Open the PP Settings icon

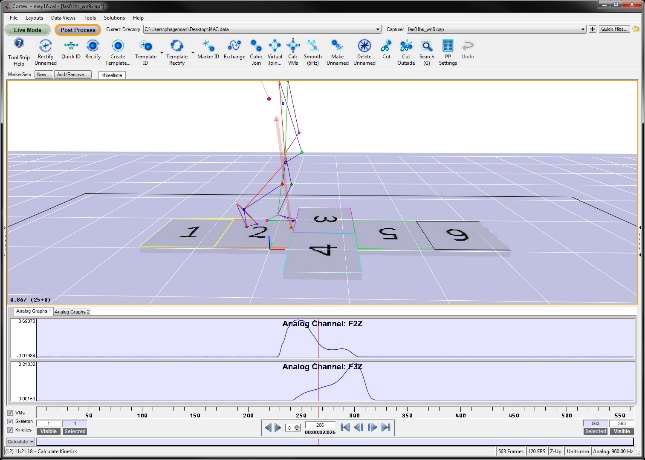click(447, 46)
